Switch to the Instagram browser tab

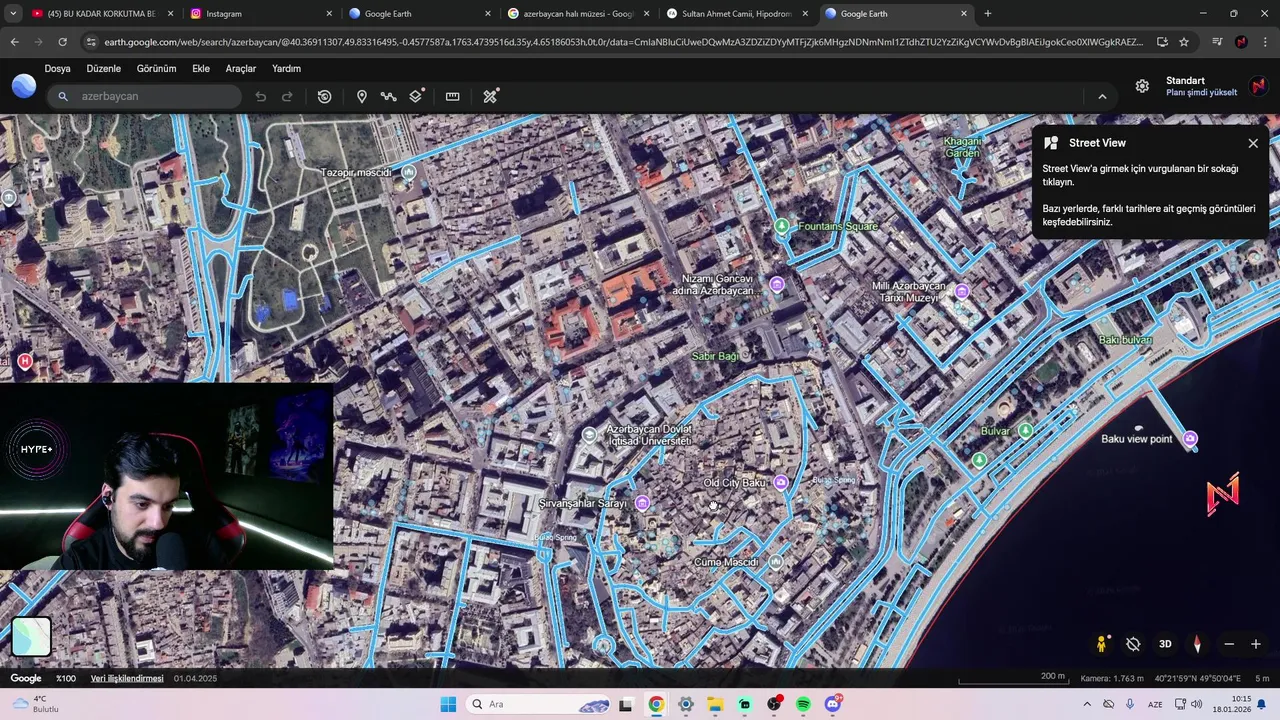pos(260,14)
